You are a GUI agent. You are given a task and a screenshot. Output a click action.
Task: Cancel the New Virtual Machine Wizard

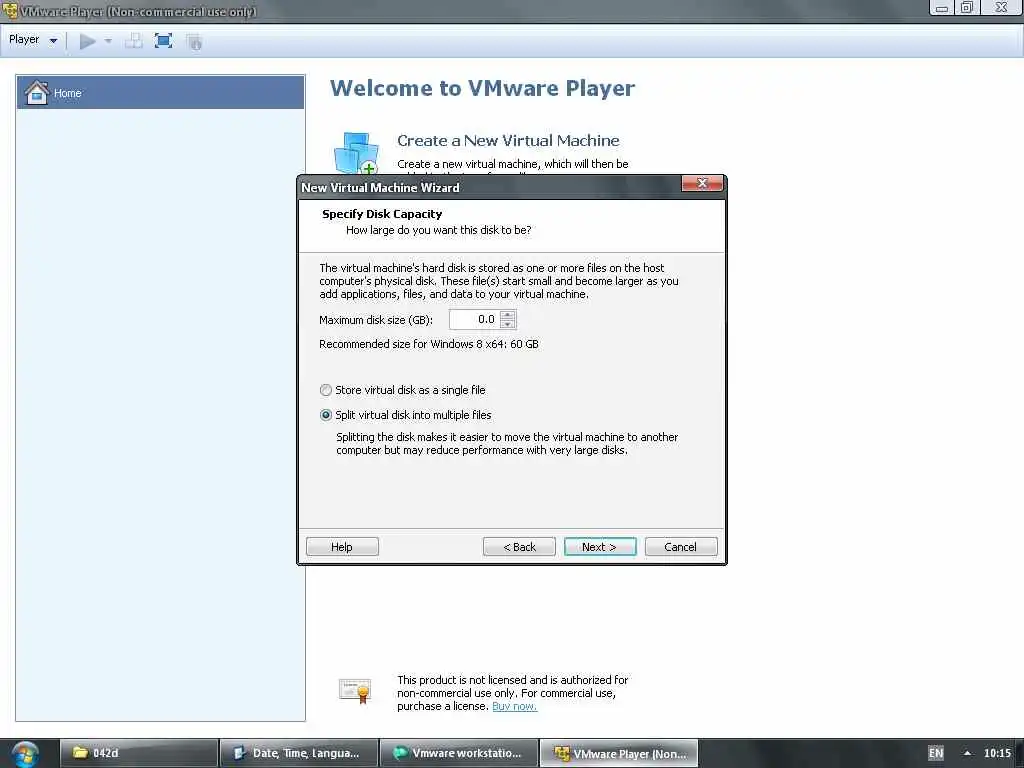coord(681,547)
